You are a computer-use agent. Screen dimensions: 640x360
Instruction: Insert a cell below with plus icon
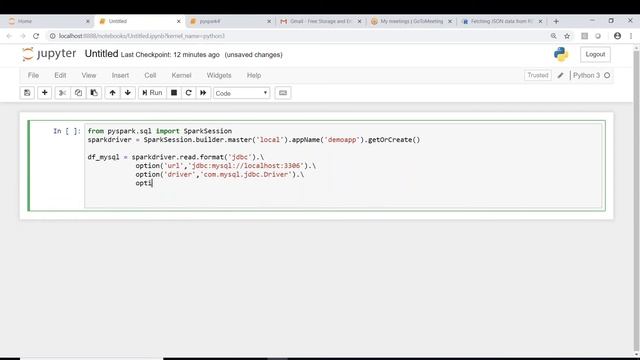[44, 93]
